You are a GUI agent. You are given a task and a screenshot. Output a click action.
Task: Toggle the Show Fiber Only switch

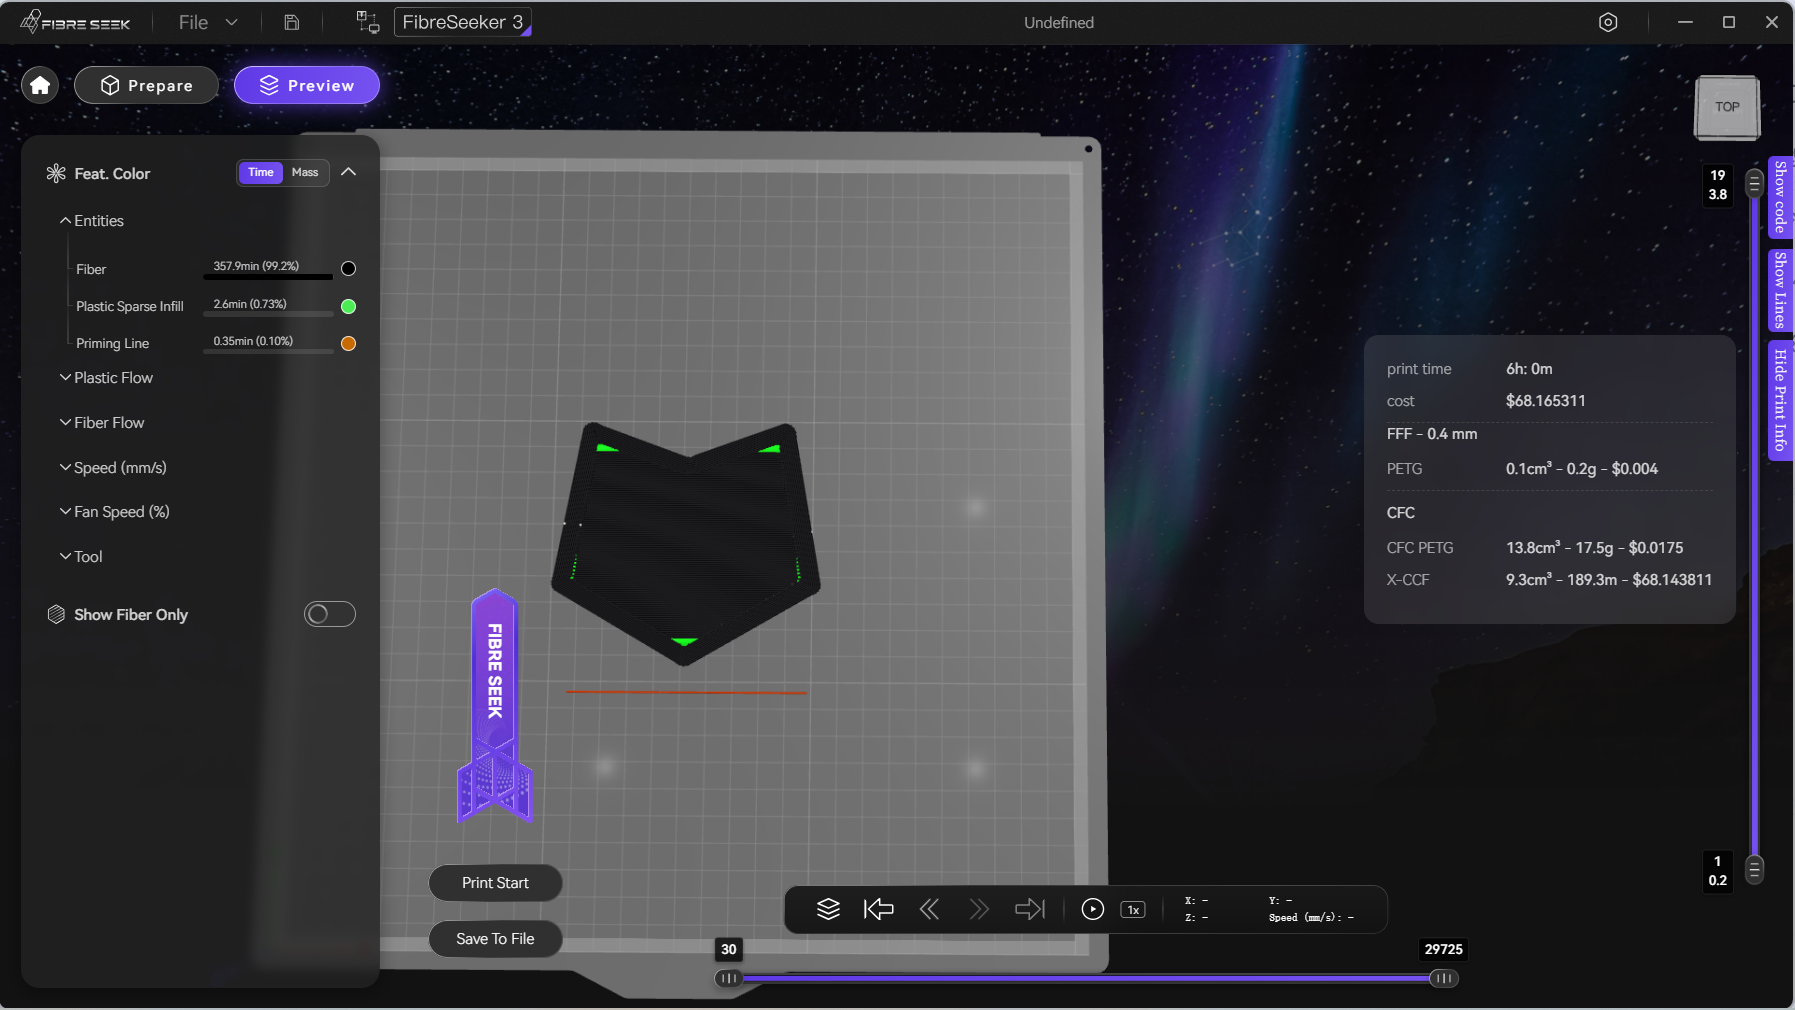pyautogui.click(x=330, y=614)
